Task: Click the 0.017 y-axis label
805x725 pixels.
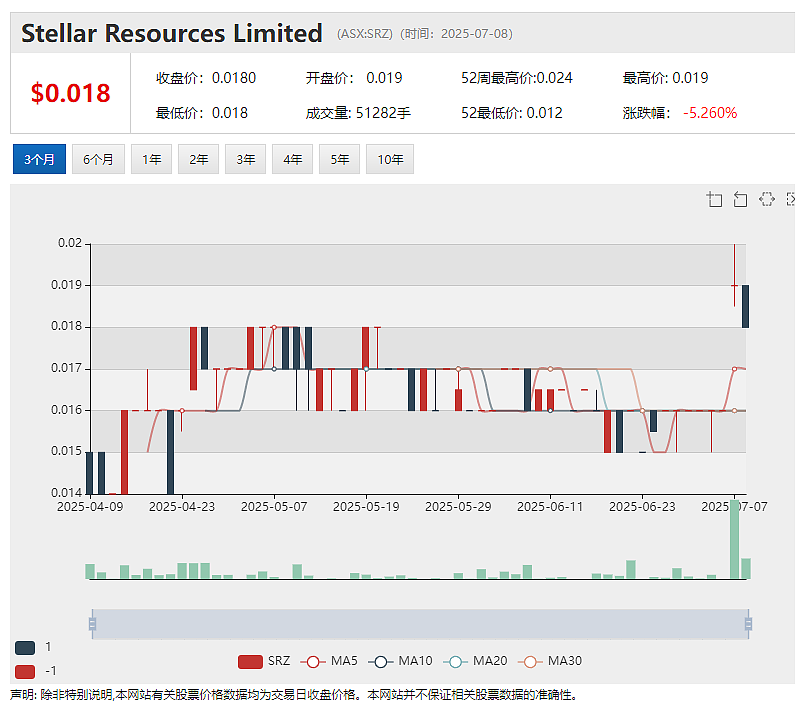Action: click(x=66, y=368)
